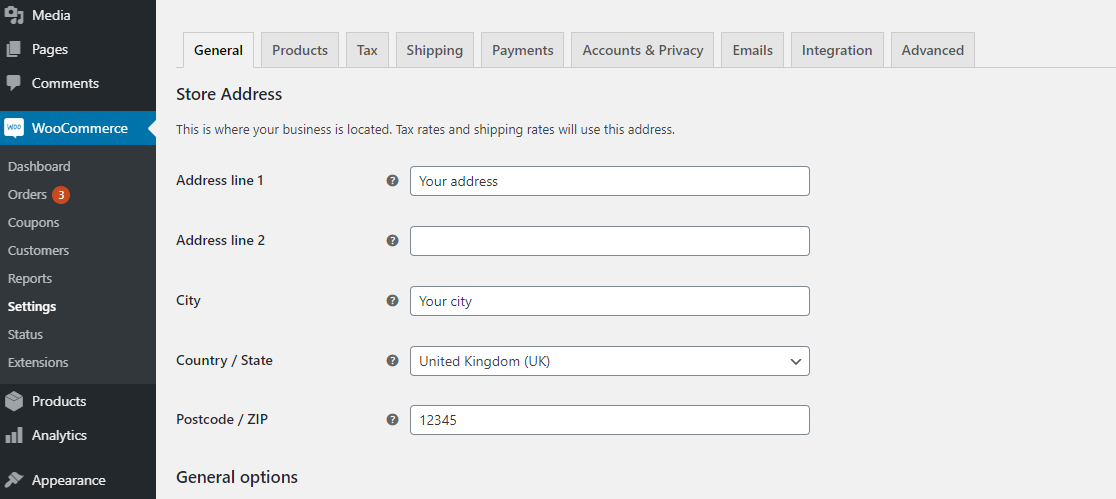Expand the Country / State dropdown
The height and width of the screenshot is (499, 1116).
pos(610,361)
